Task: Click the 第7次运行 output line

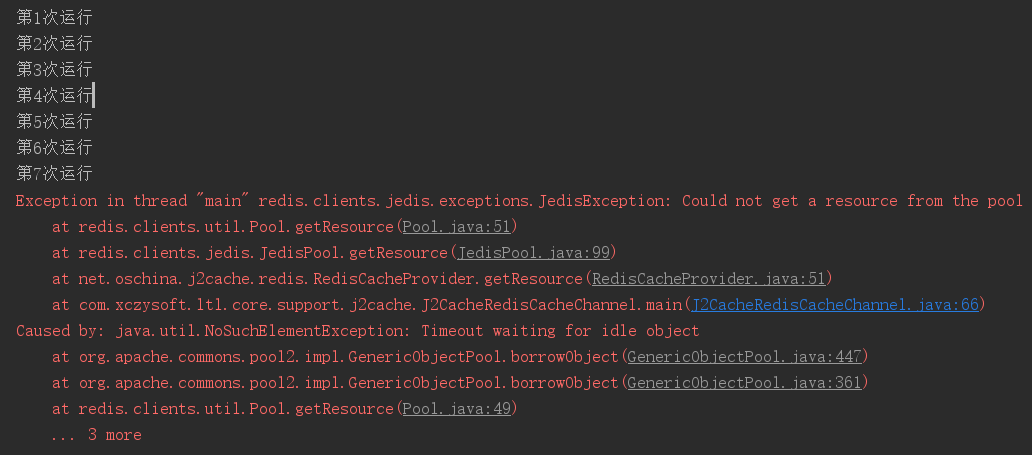Action: (55, 174)
